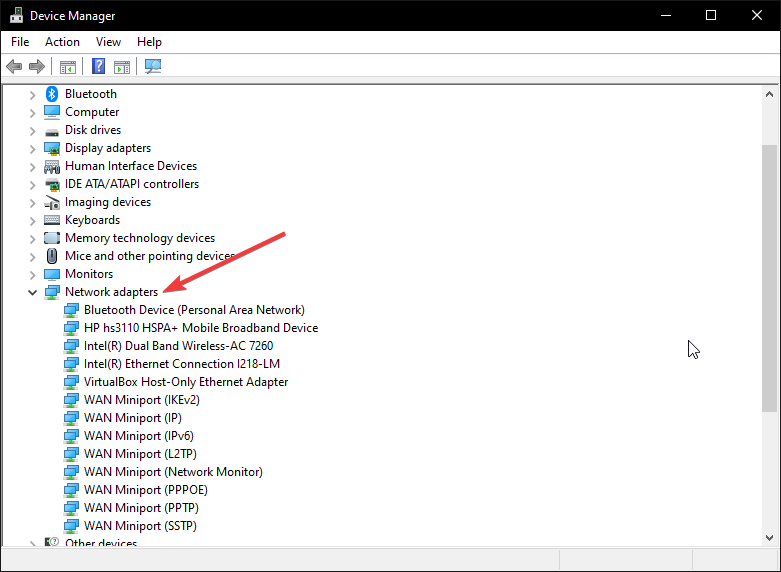Click icon beside WAN Miniport (IKEv2)
Image resolution: width=781 pixels, height=572 pixels.
(71, 400)
